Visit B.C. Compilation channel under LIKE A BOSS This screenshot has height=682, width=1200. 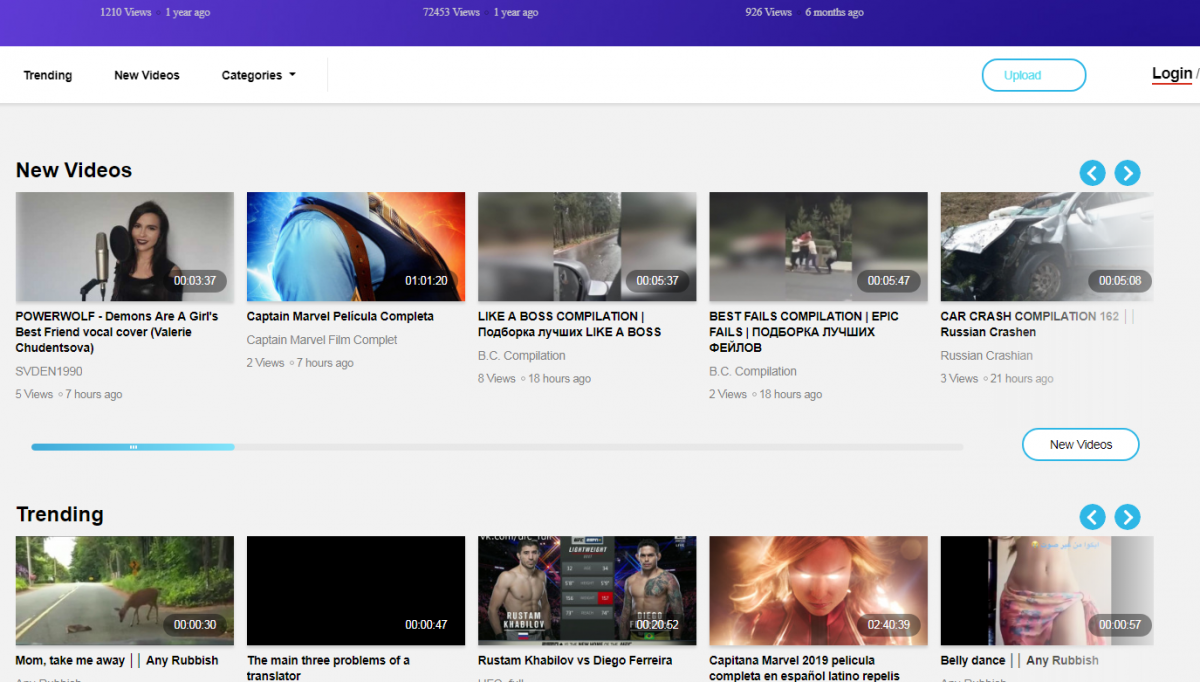[522, 356]
